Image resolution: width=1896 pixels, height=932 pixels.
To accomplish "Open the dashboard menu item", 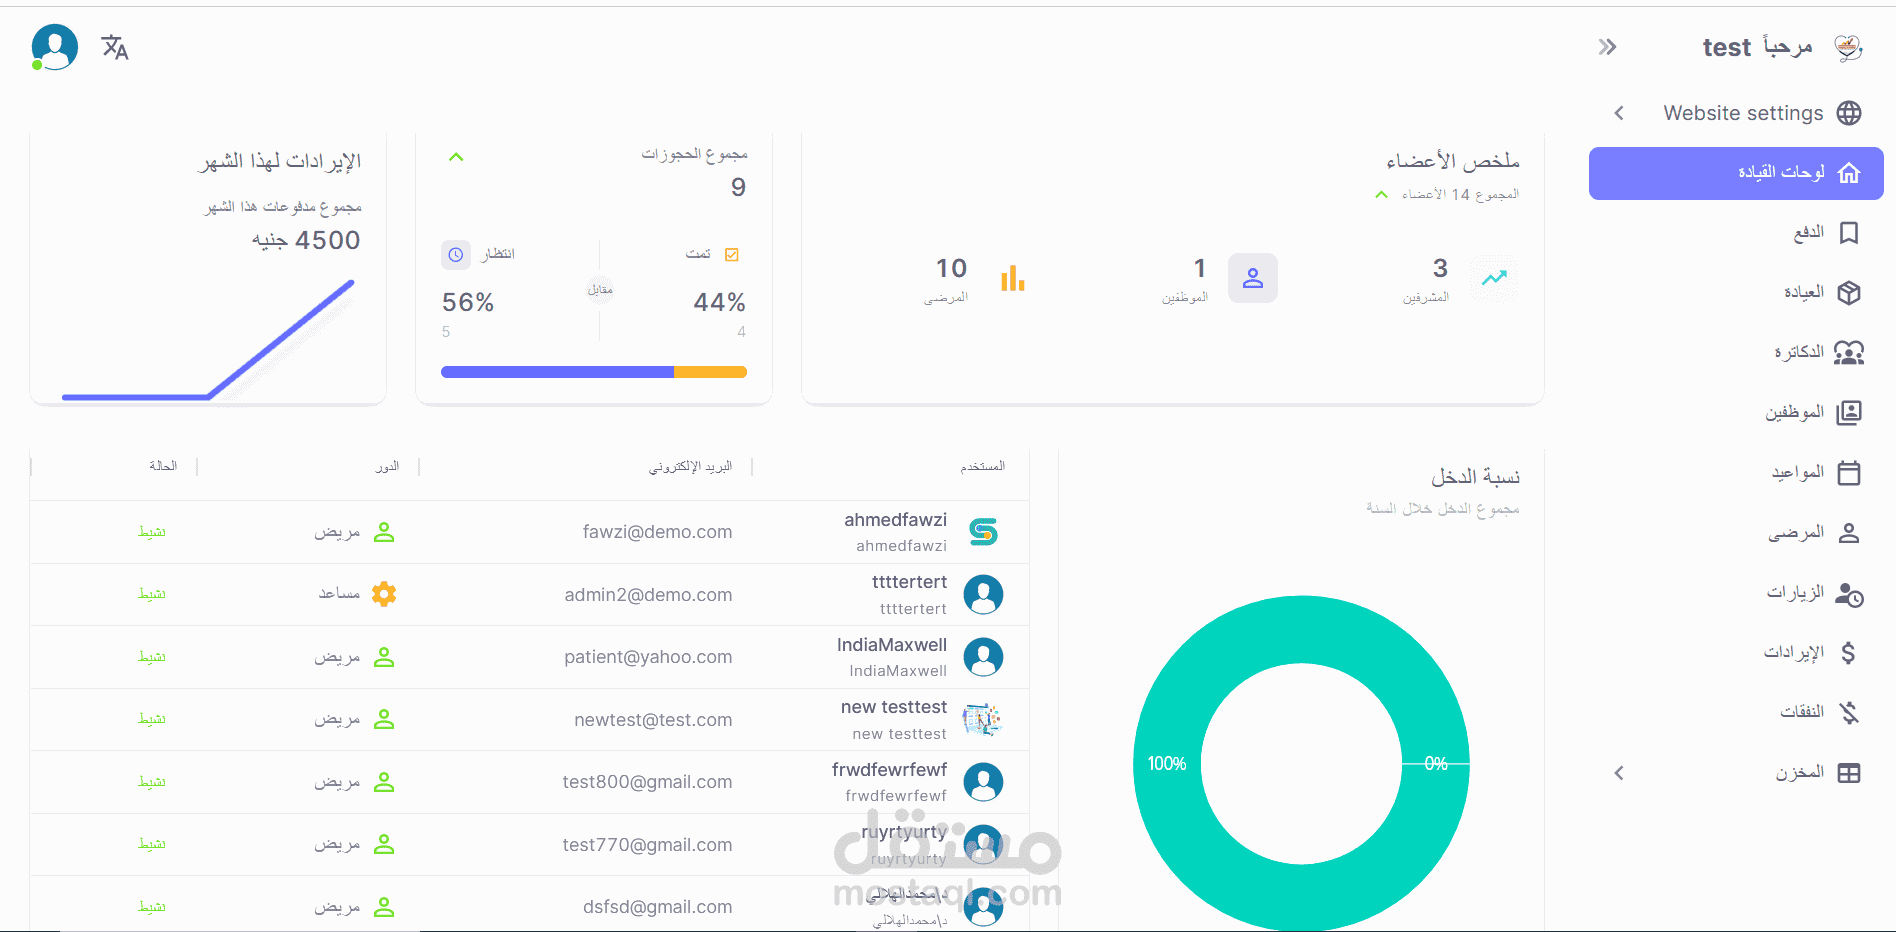I will tap(1736, 173).
